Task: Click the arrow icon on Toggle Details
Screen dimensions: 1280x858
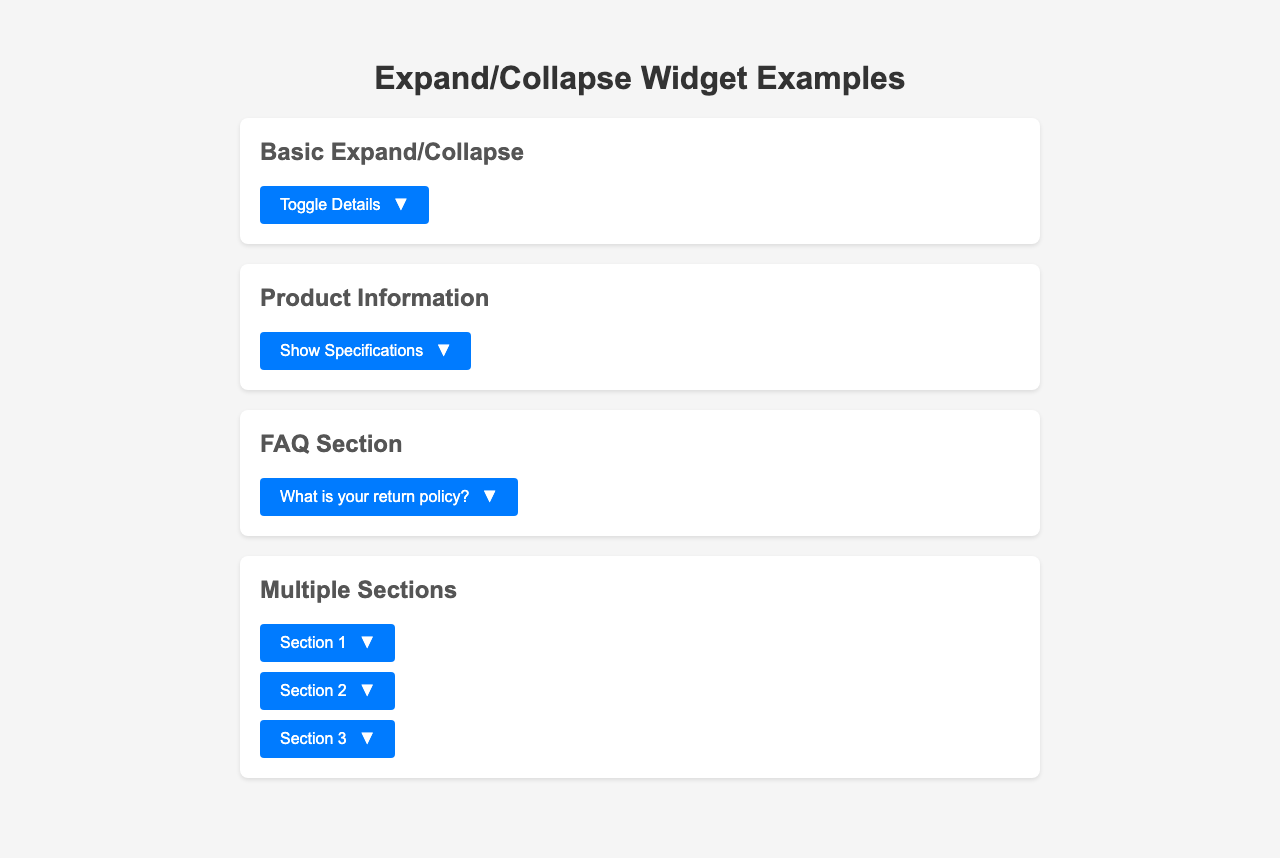Action: pyautogui.click(x=401, y=204)
